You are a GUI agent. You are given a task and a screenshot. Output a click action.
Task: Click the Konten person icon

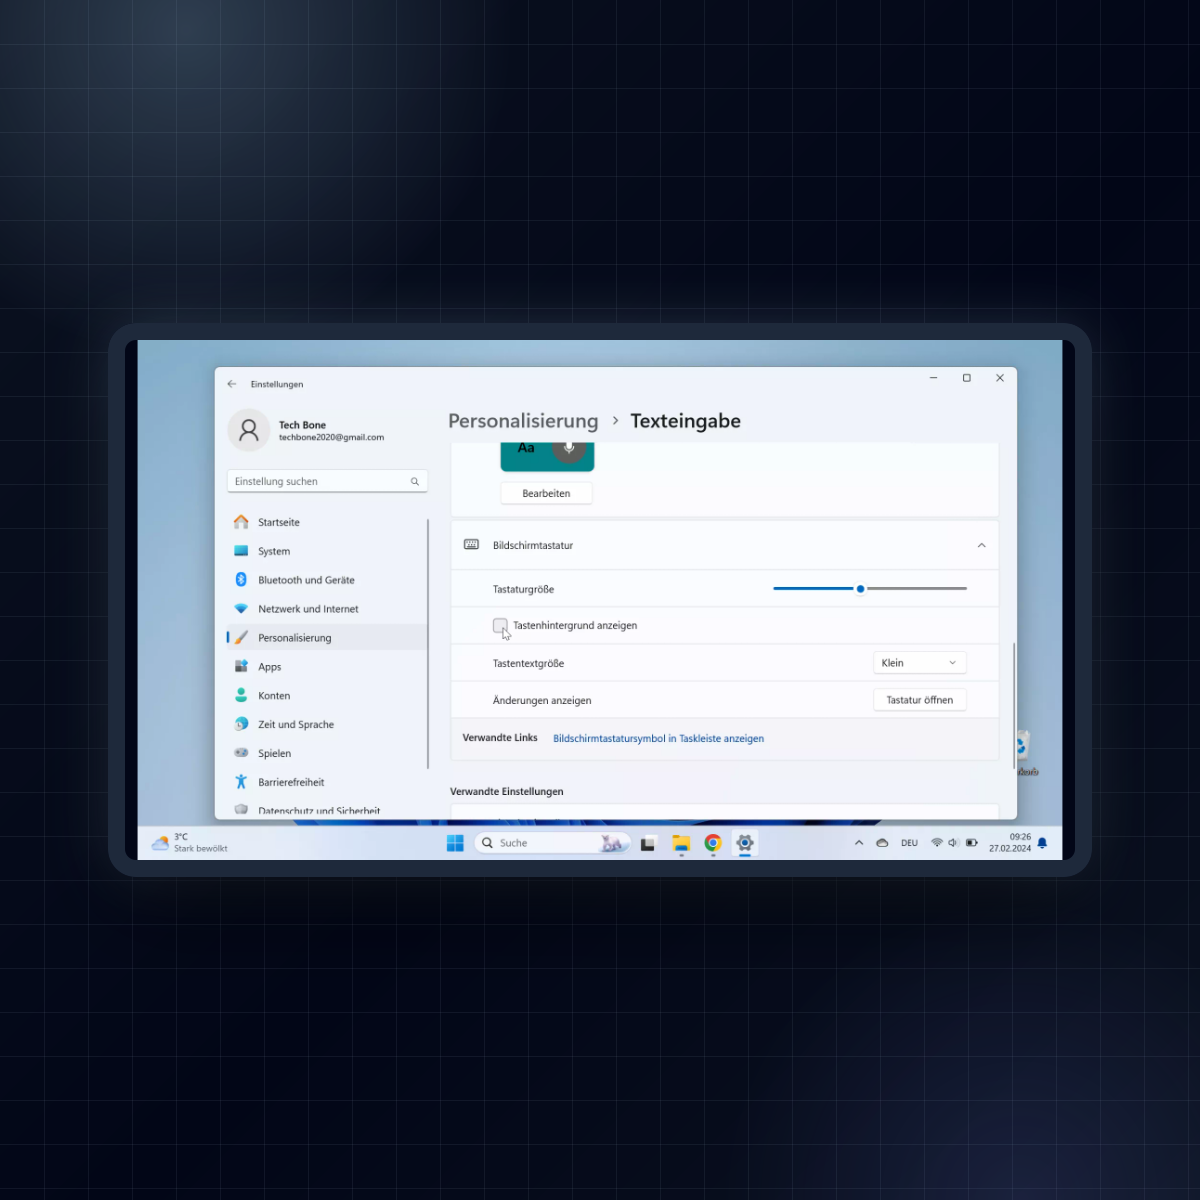pyautogui.click(x=241, y=695)
